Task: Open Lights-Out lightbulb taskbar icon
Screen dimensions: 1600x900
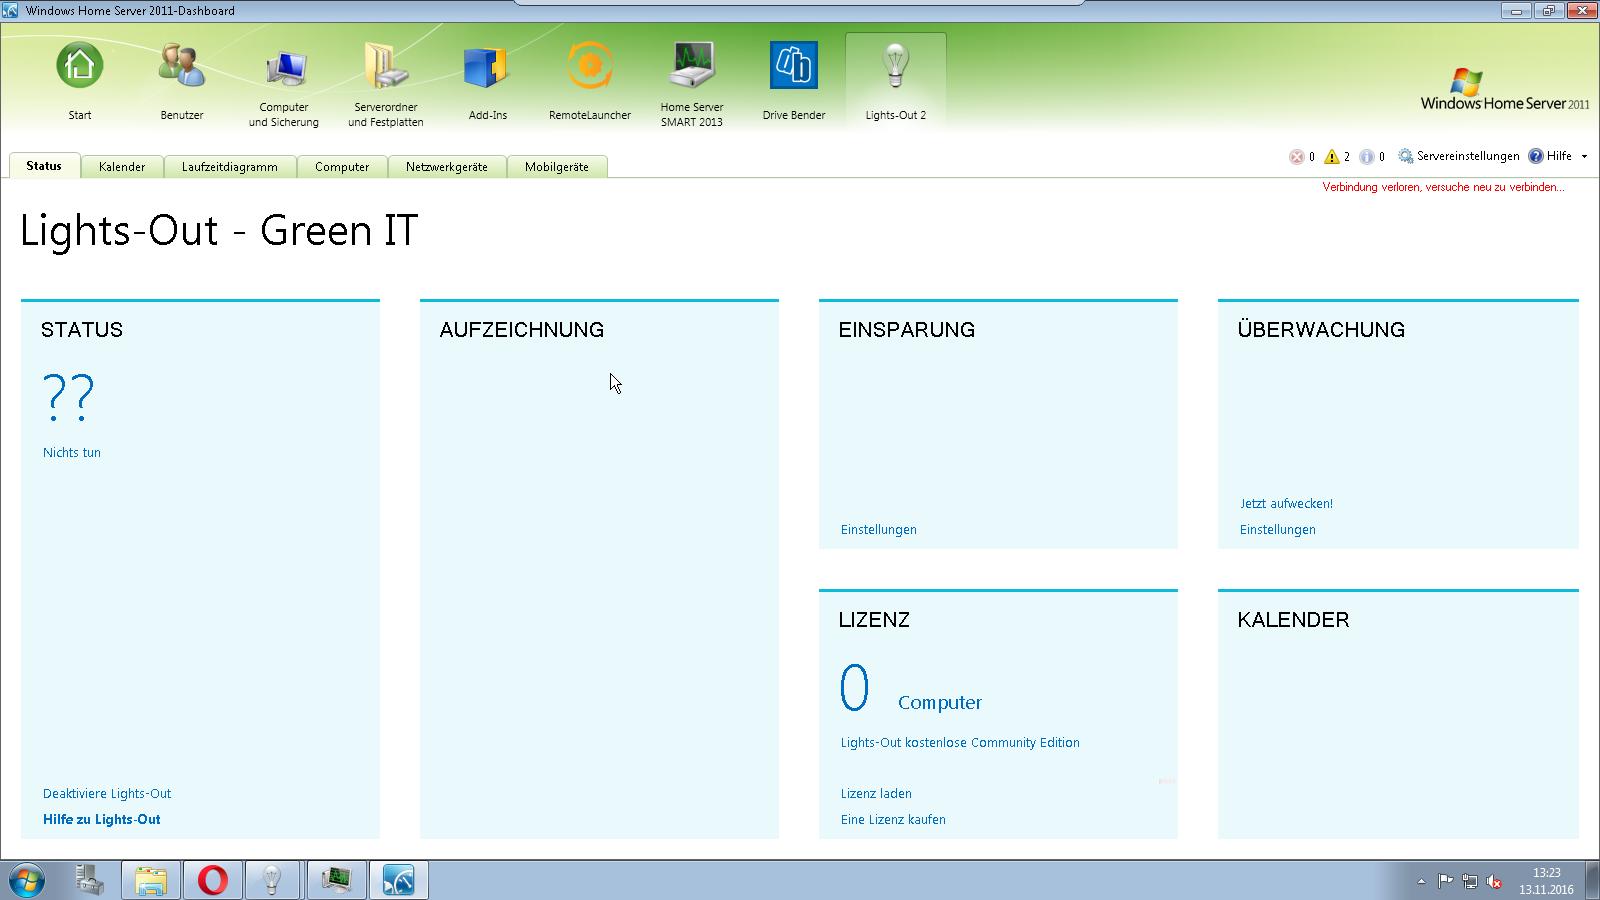Action: (x=272, y=881)
